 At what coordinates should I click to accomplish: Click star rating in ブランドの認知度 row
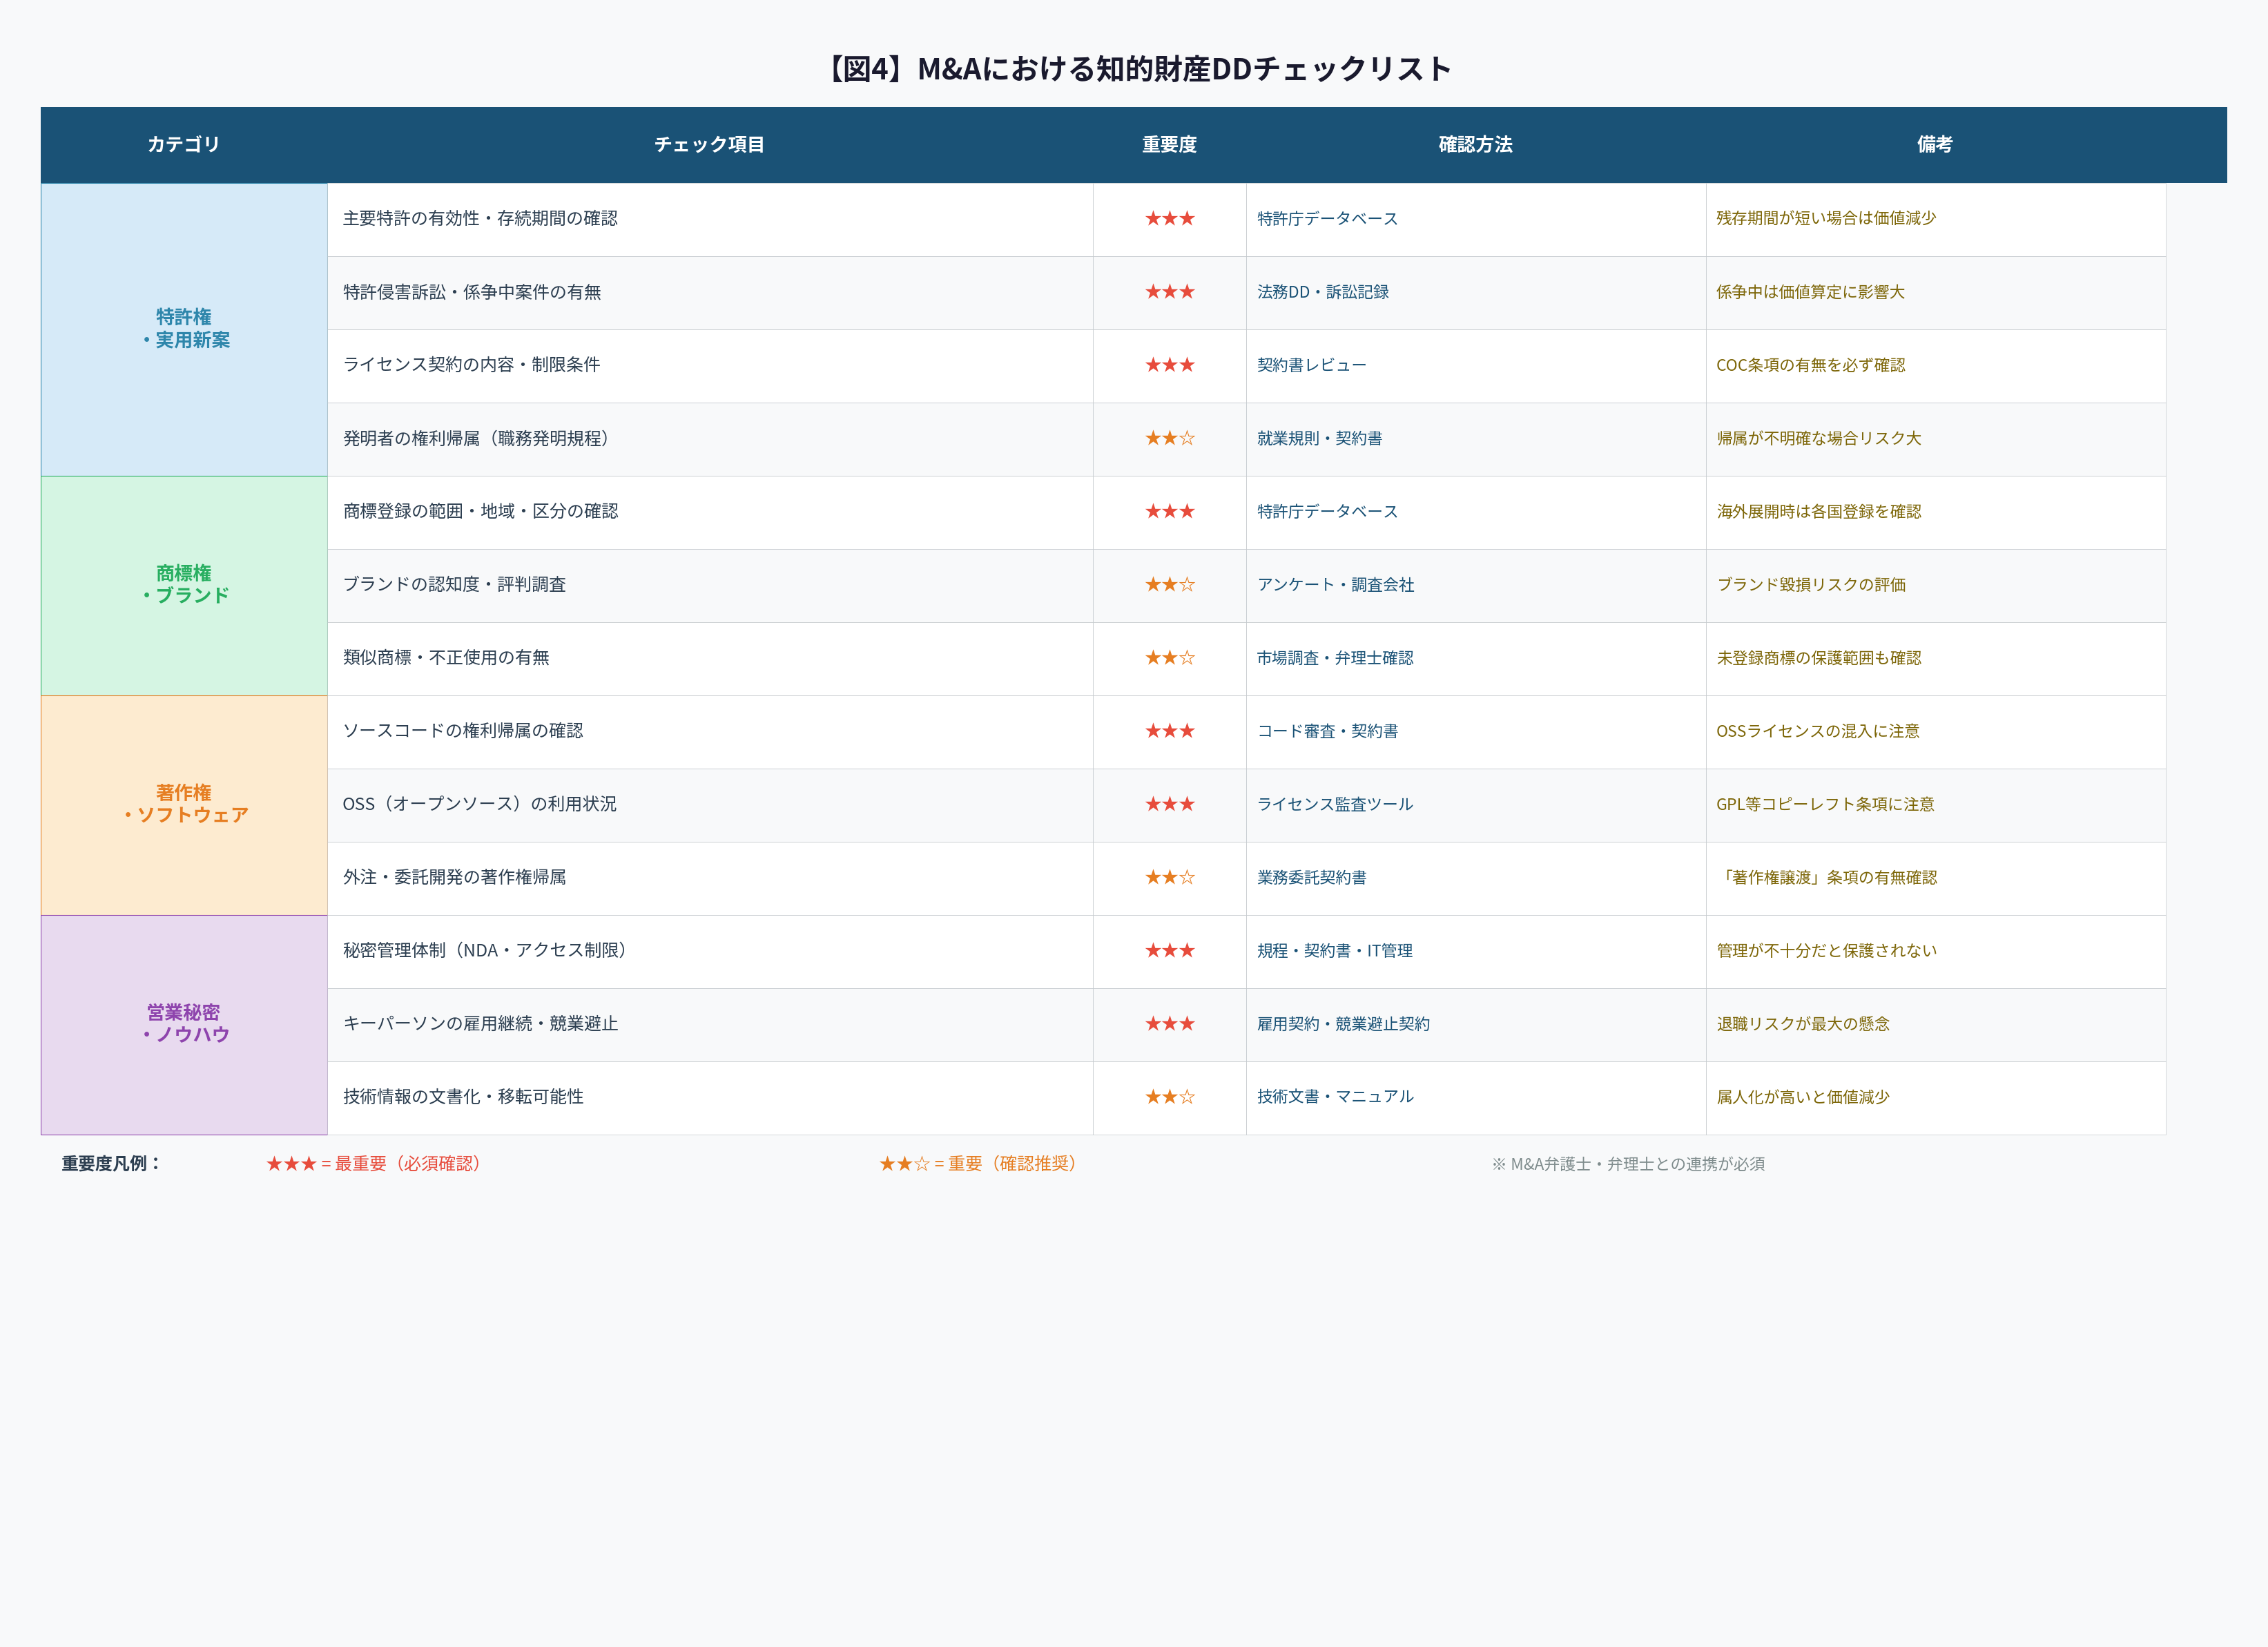coord(1170,584)
